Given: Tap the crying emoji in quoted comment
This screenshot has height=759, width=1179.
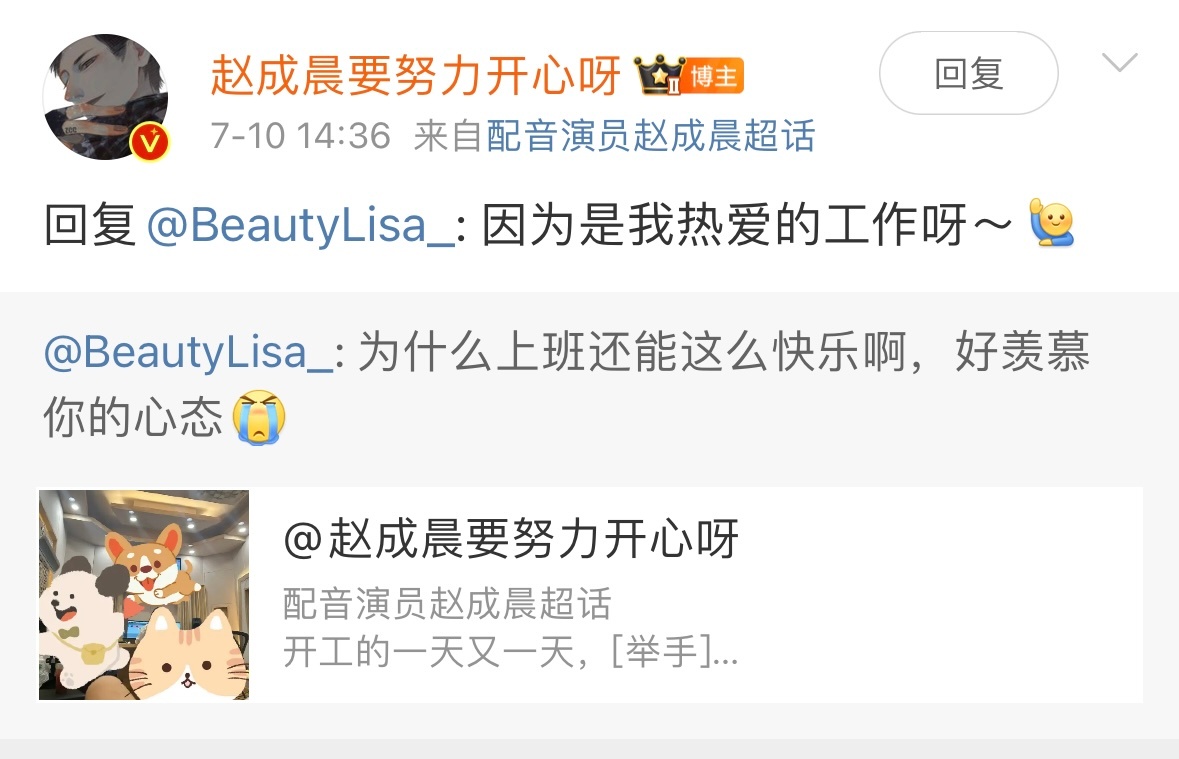Looking at the screenshot, I should tap(259, 417).
